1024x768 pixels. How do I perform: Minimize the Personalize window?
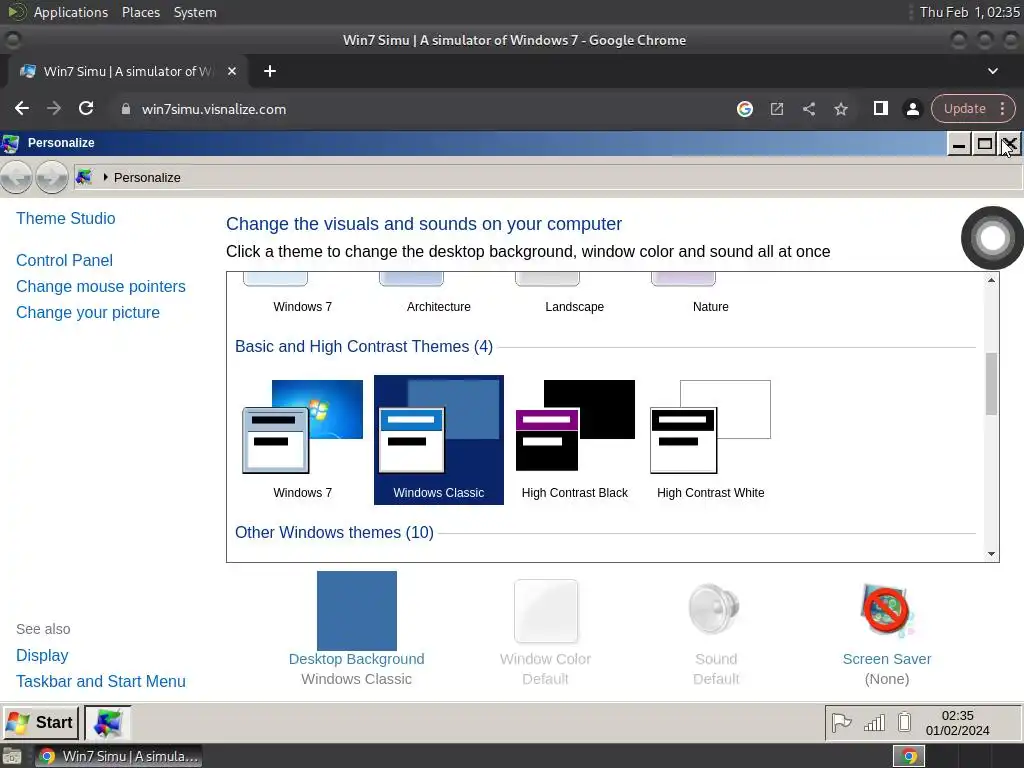959,144
